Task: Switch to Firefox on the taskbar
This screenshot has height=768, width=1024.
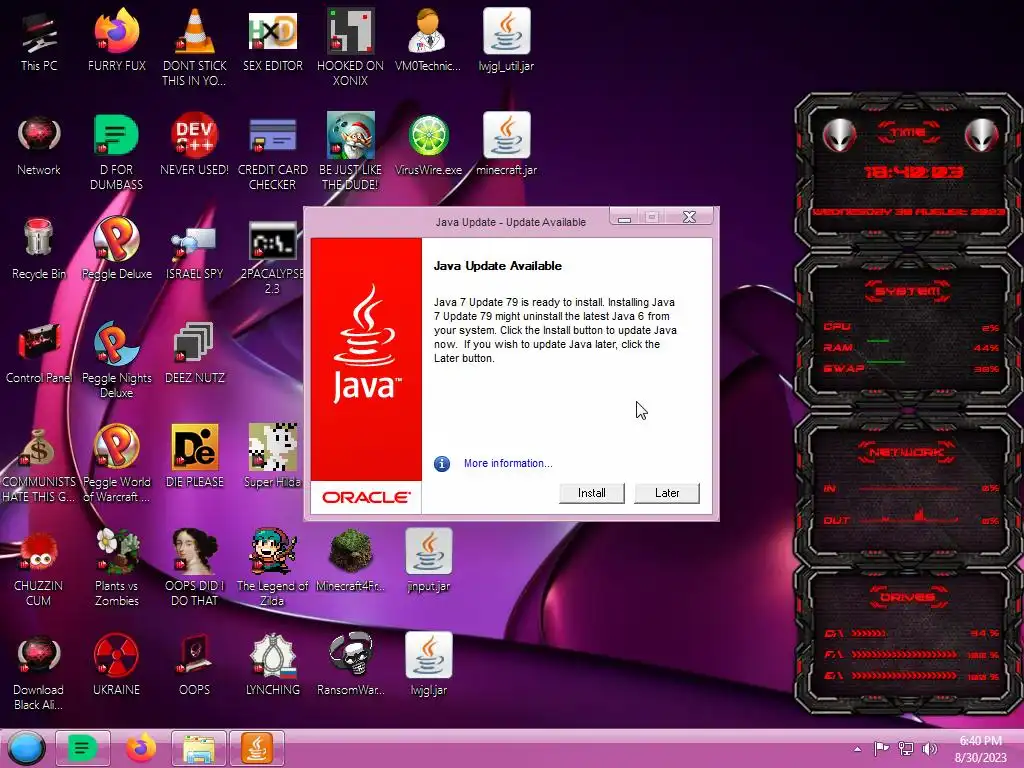Action: point(140,748)
